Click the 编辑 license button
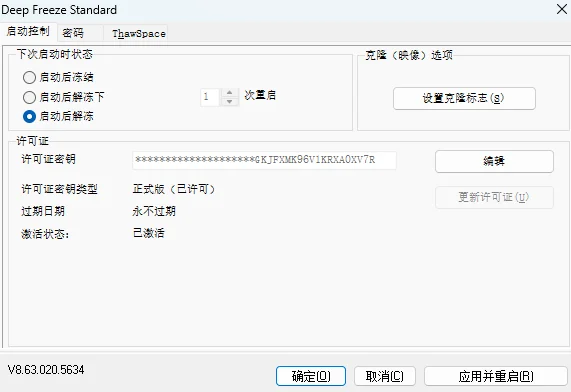The width and height of the screenshot is (571, 392). tap(494, 161)
